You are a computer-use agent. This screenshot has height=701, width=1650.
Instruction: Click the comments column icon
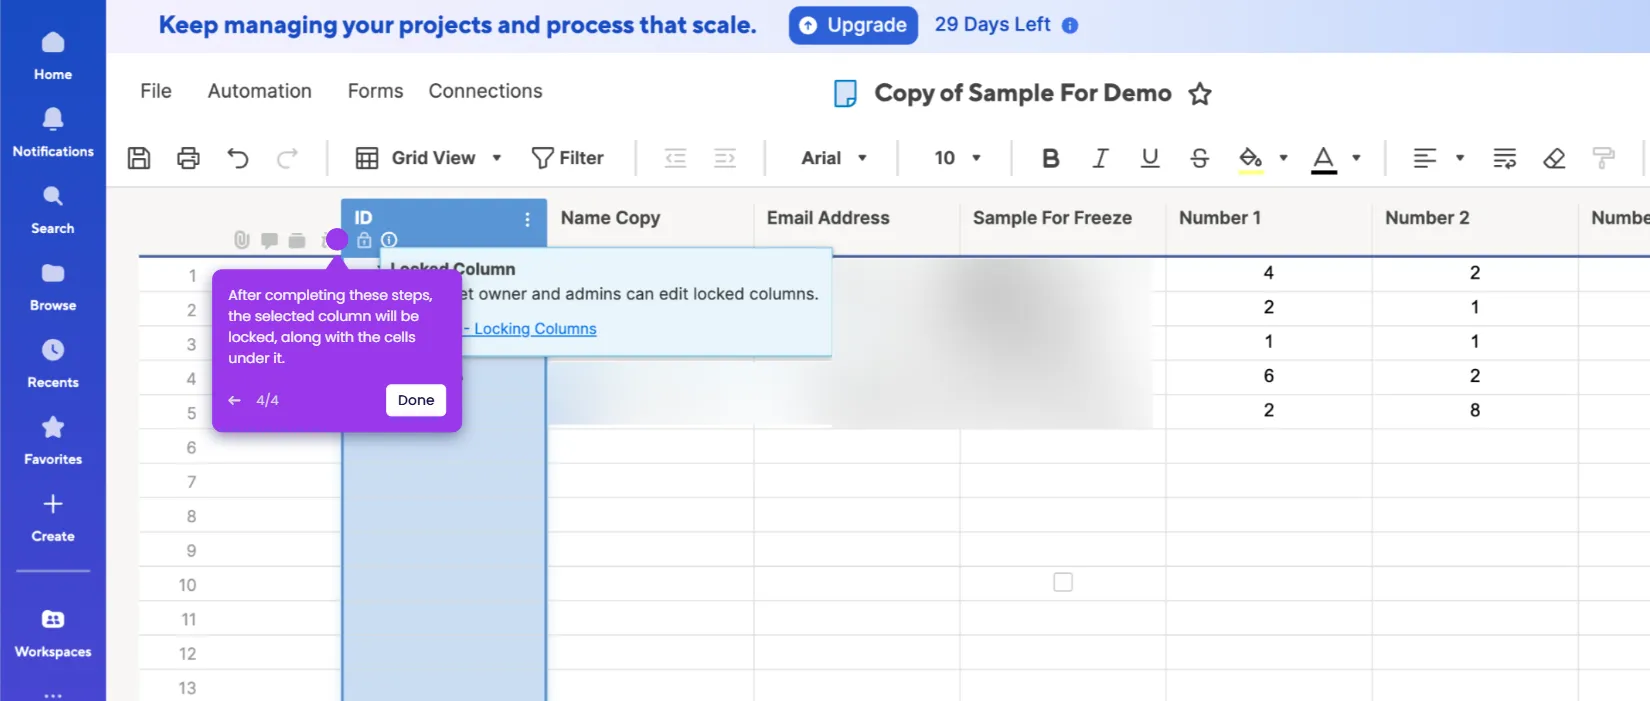269,240
